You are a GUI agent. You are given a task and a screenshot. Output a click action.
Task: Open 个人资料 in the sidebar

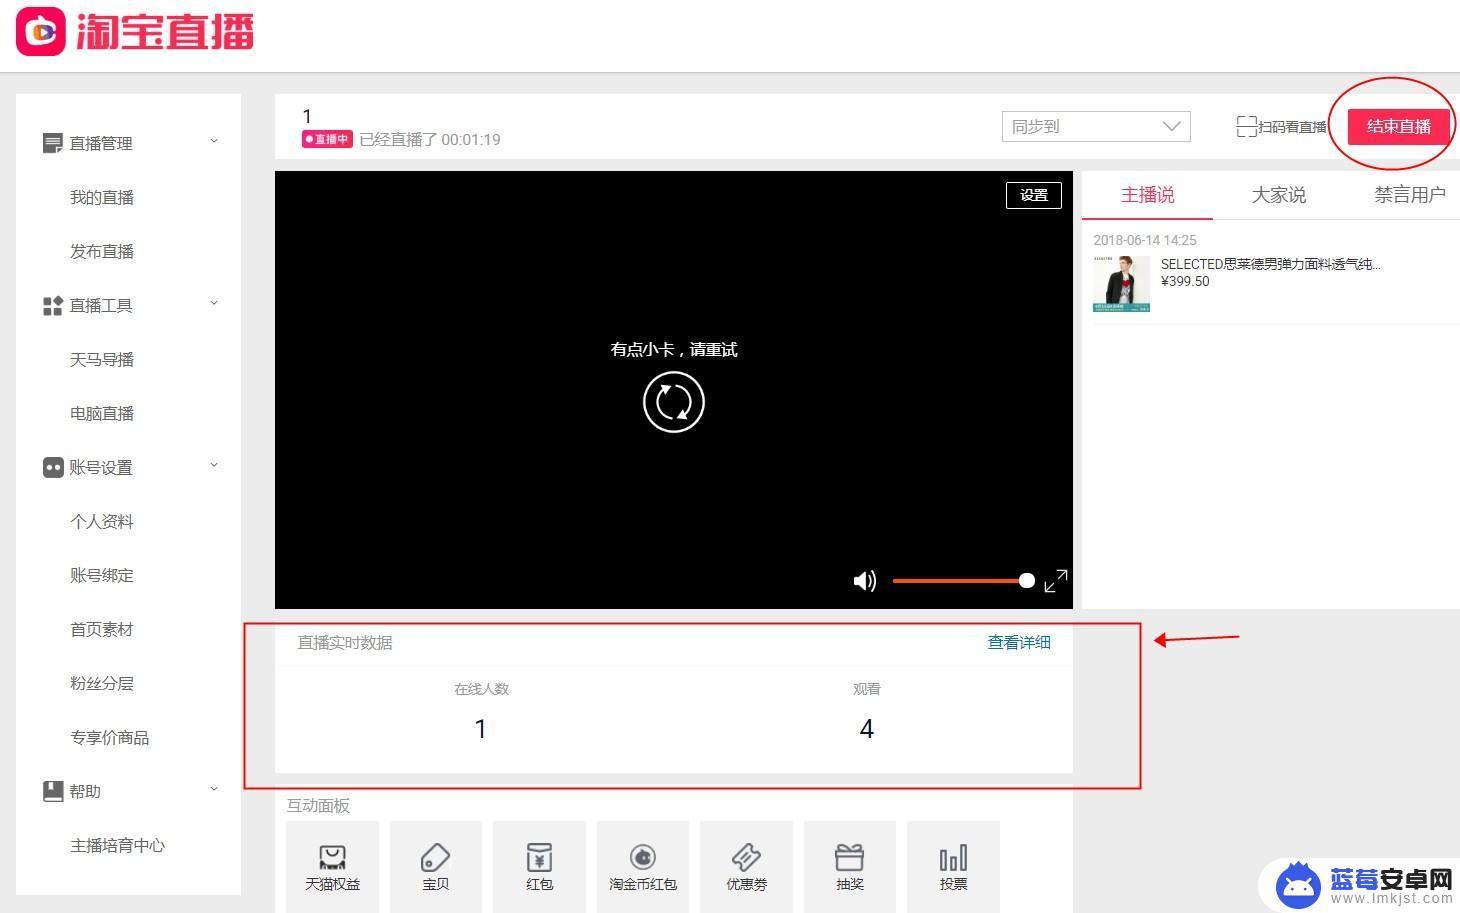point(102,522)
